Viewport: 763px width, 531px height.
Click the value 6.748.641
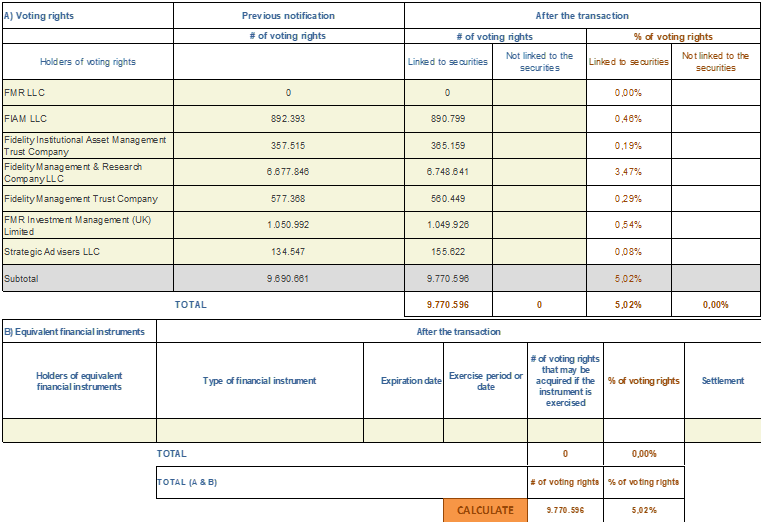tap(448, 172)
